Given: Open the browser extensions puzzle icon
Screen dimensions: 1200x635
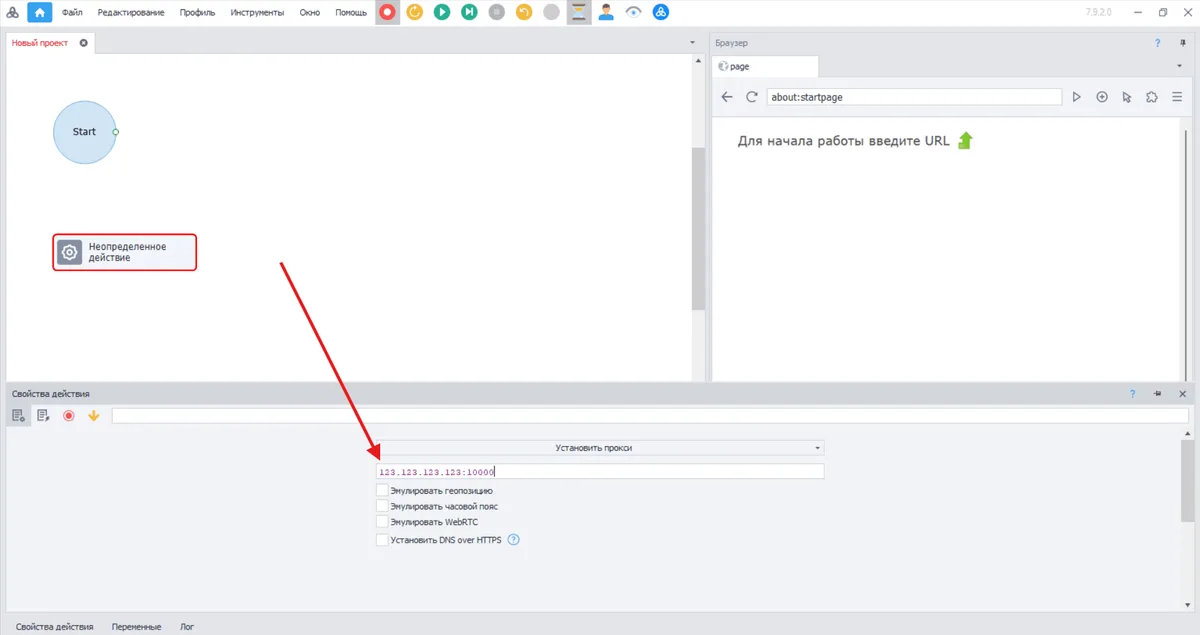Looking at the screenshot, I should pos(1152,97).
